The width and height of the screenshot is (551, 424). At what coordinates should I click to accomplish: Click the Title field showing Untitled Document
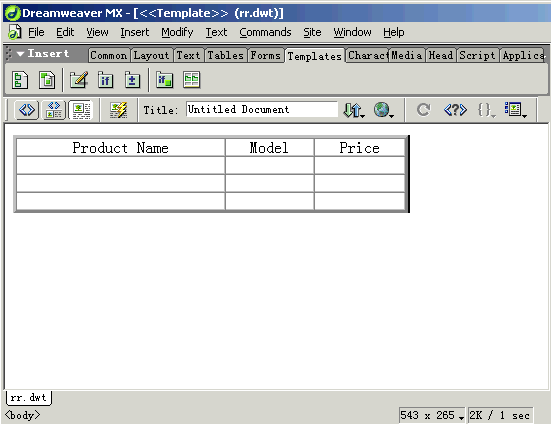[x=262, y=109]
